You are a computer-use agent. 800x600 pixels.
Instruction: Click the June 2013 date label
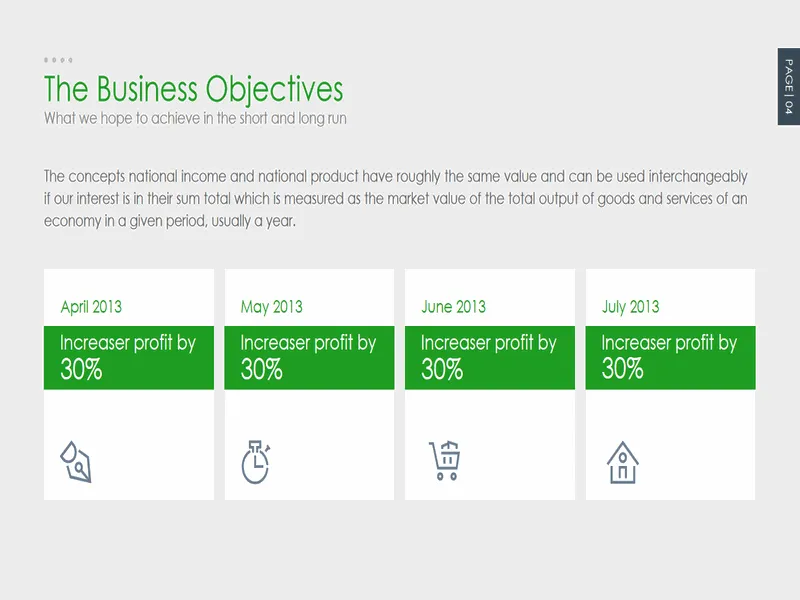coord(454,307)
